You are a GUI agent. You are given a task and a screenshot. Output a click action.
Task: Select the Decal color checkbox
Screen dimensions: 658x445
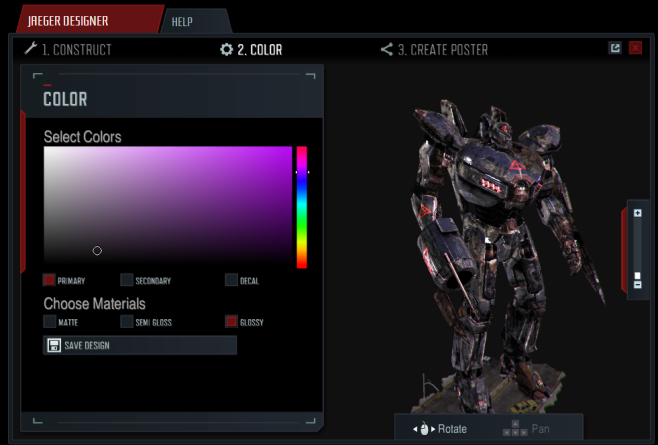231,280
